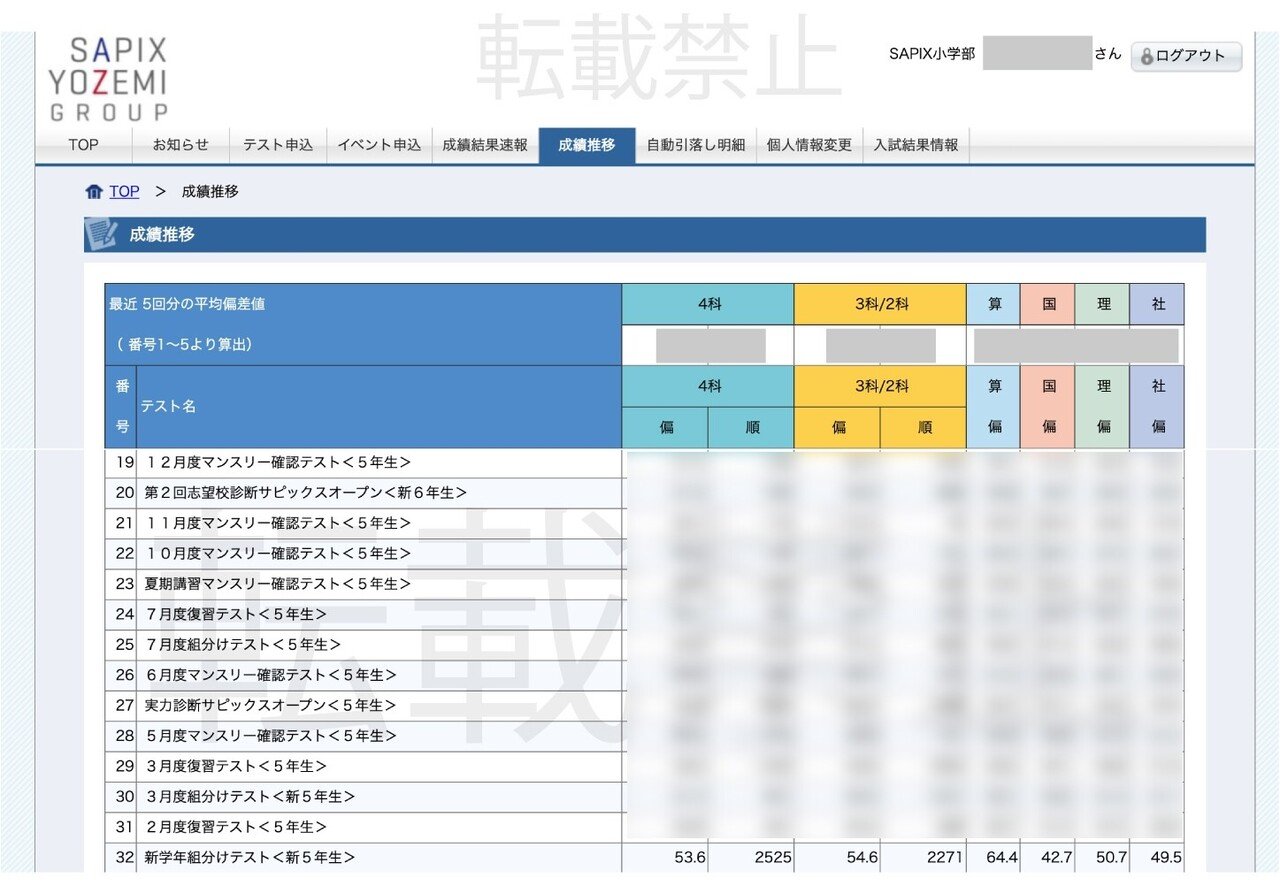1280x886 pixels.
Task: Open 個人情報変更 from the navigation bar
Action: pyautogui.click(x=809, y=144)
